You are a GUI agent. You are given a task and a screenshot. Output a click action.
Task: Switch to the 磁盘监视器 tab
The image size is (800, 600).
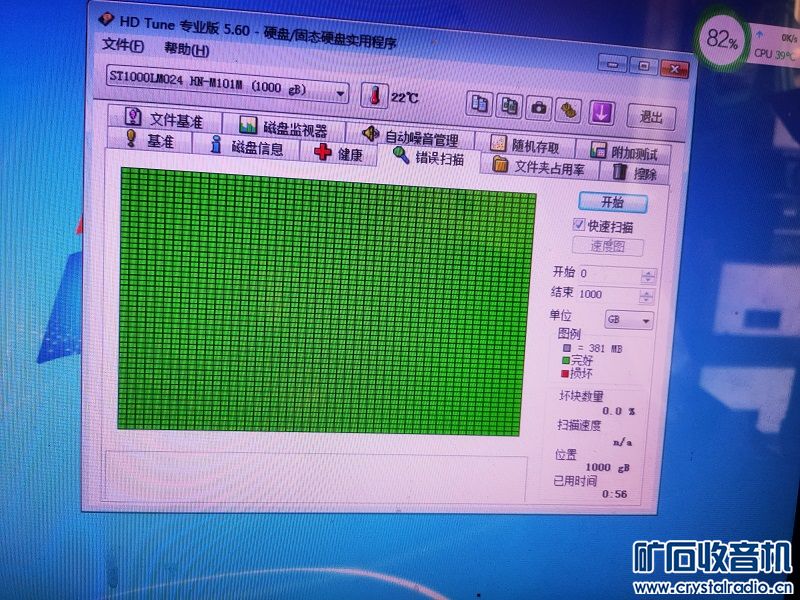click(284, 127)
